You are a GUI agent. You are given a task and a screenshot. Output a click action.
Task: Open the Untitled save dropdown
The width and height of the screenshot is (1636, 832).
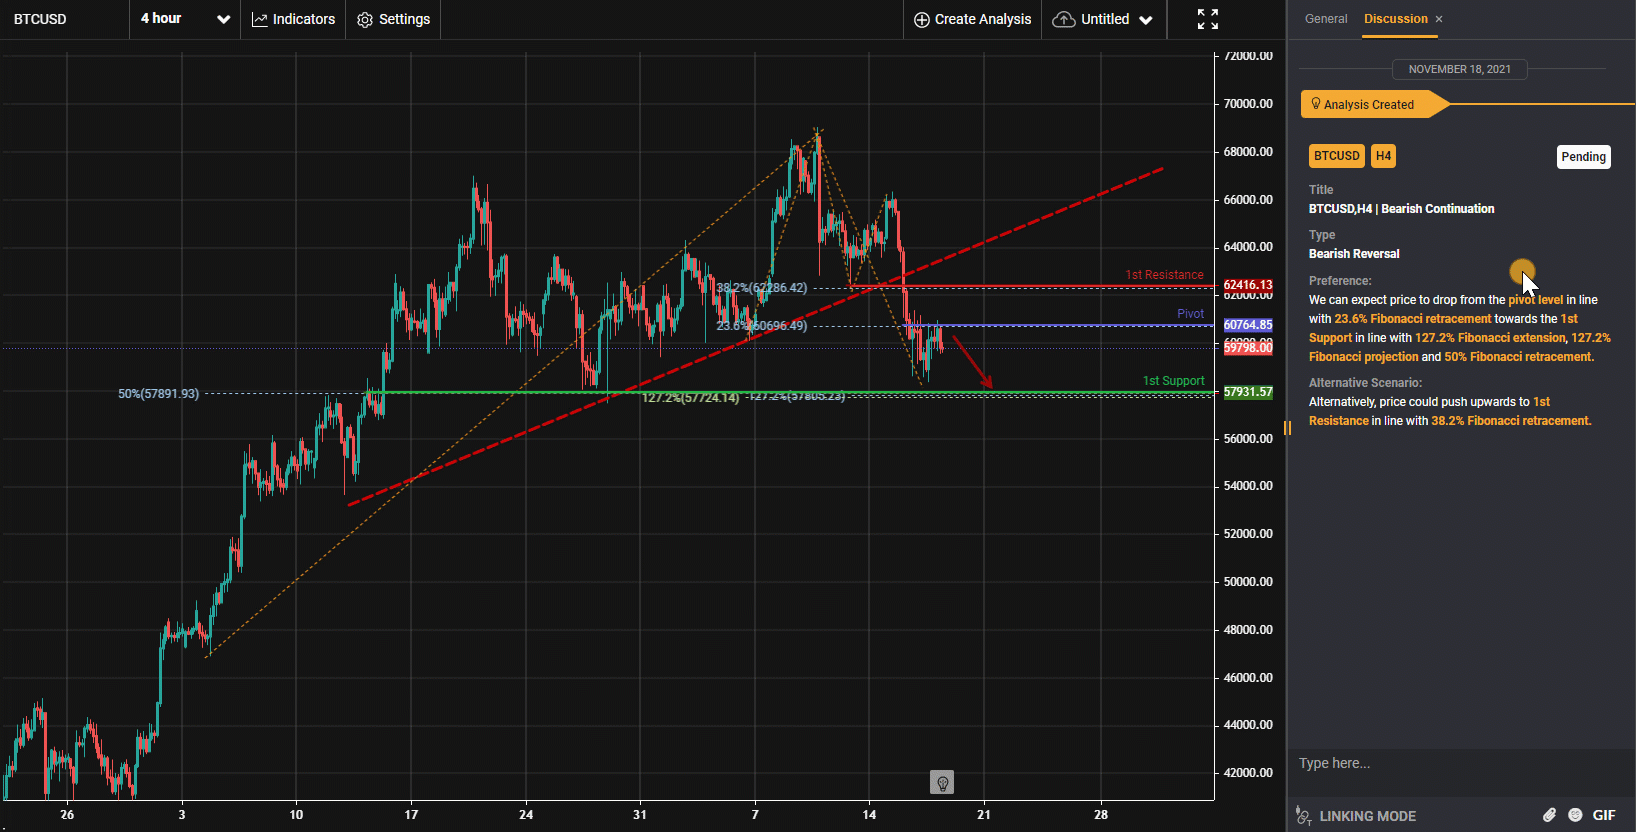[1103, 19]
